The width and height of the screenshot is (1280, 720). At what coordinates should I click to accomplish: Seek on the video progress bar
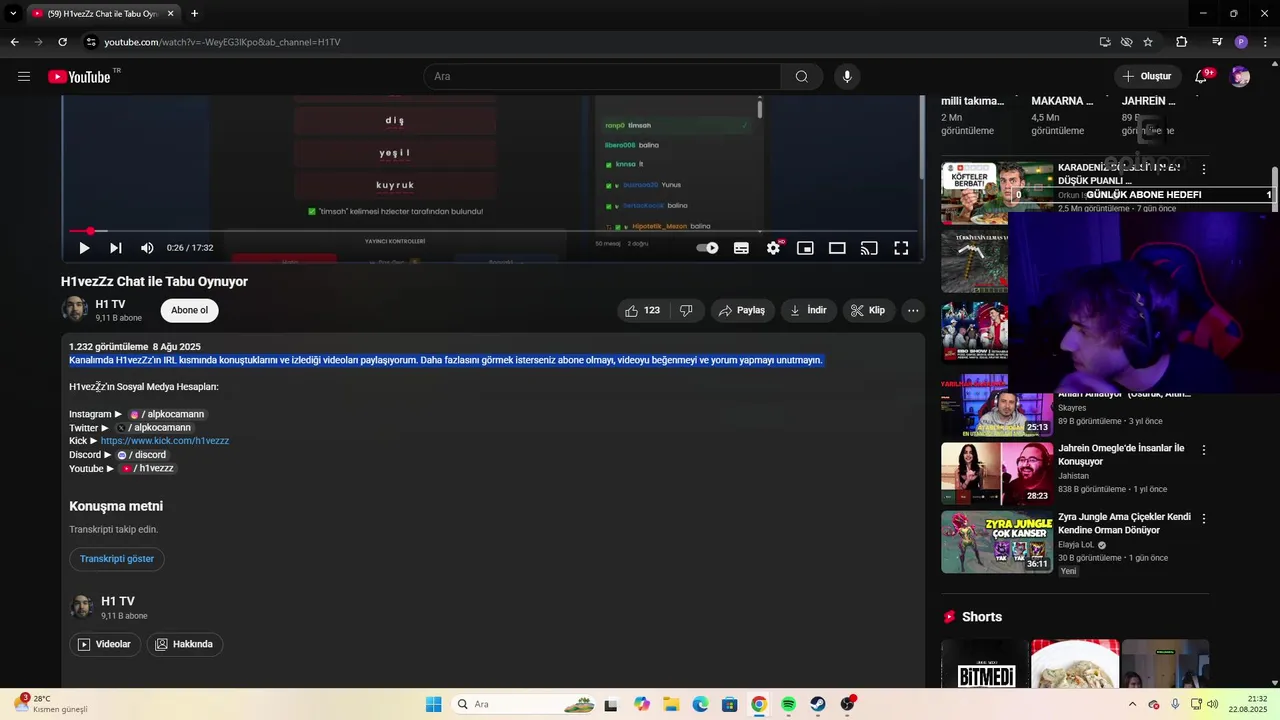(x=493, y=231)
